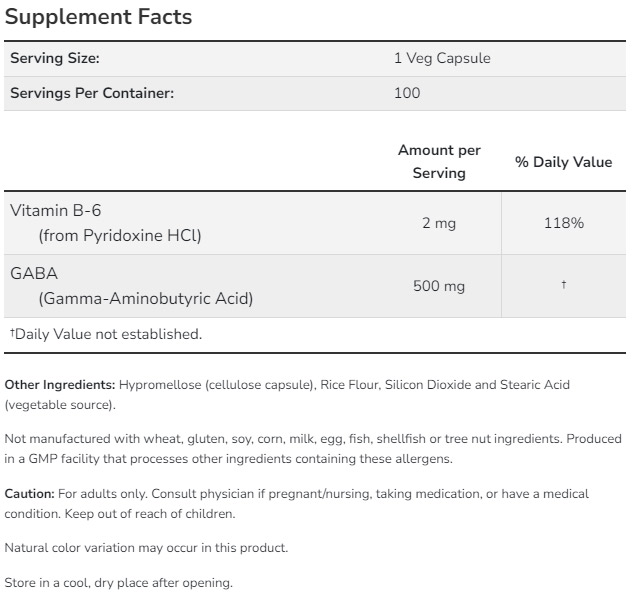
Task: Select the 2 mg amount
Action: 439,223
